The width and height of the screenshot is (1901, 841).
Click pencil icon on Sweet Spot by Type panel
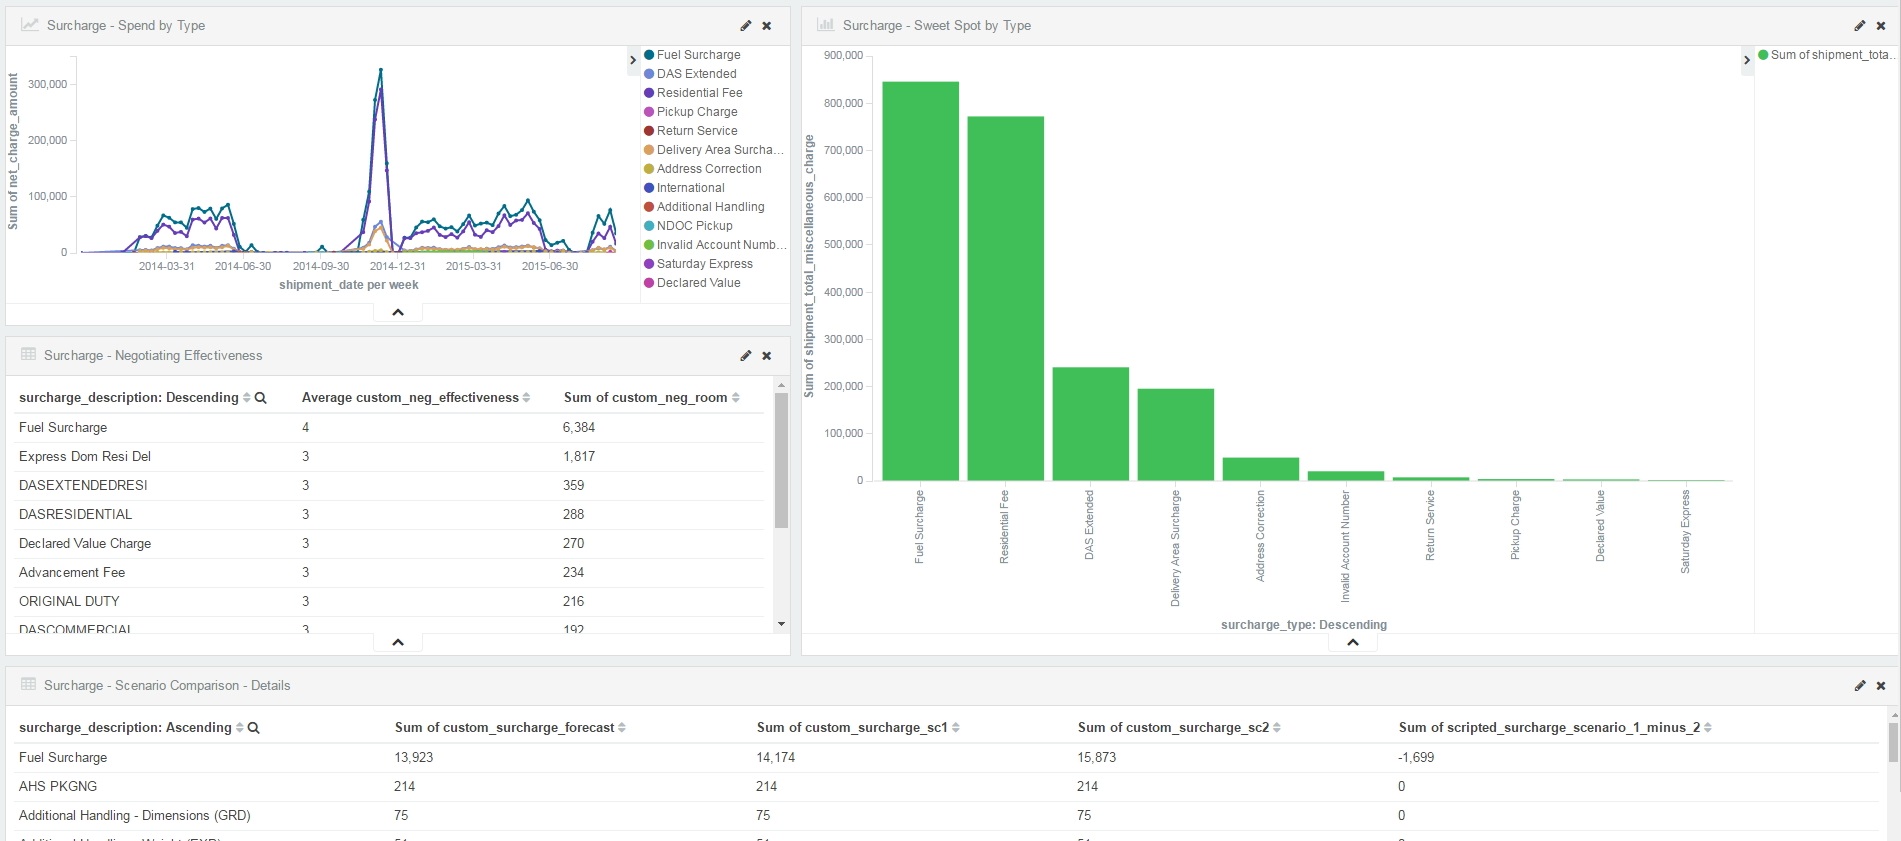pyautogui.click(x=1859, y=26)
